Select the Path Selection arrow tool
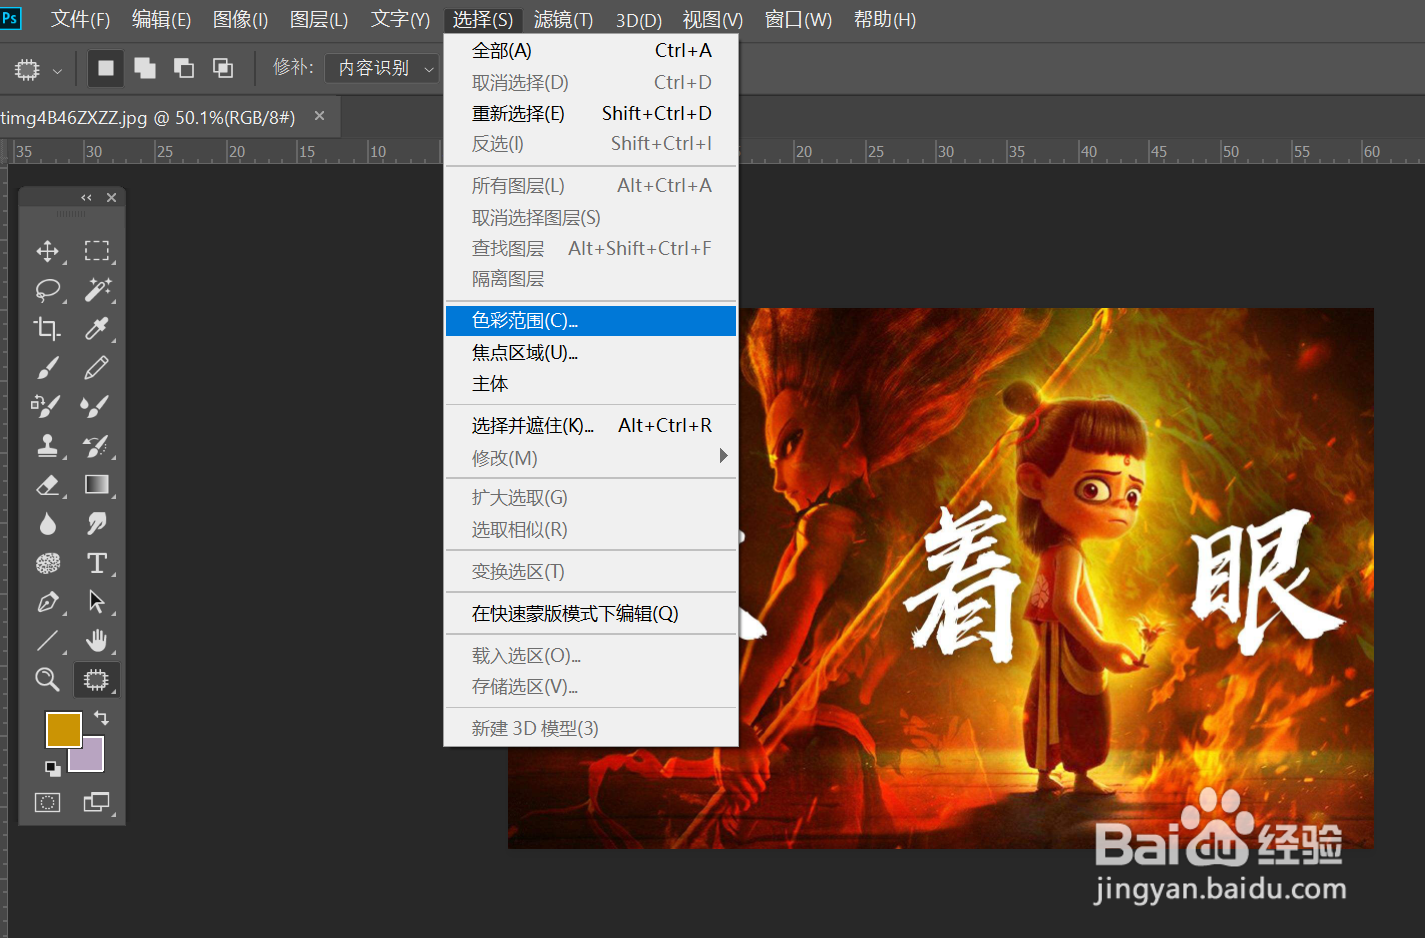This screenshot has width=1425, height=938. tap(97, 602)
